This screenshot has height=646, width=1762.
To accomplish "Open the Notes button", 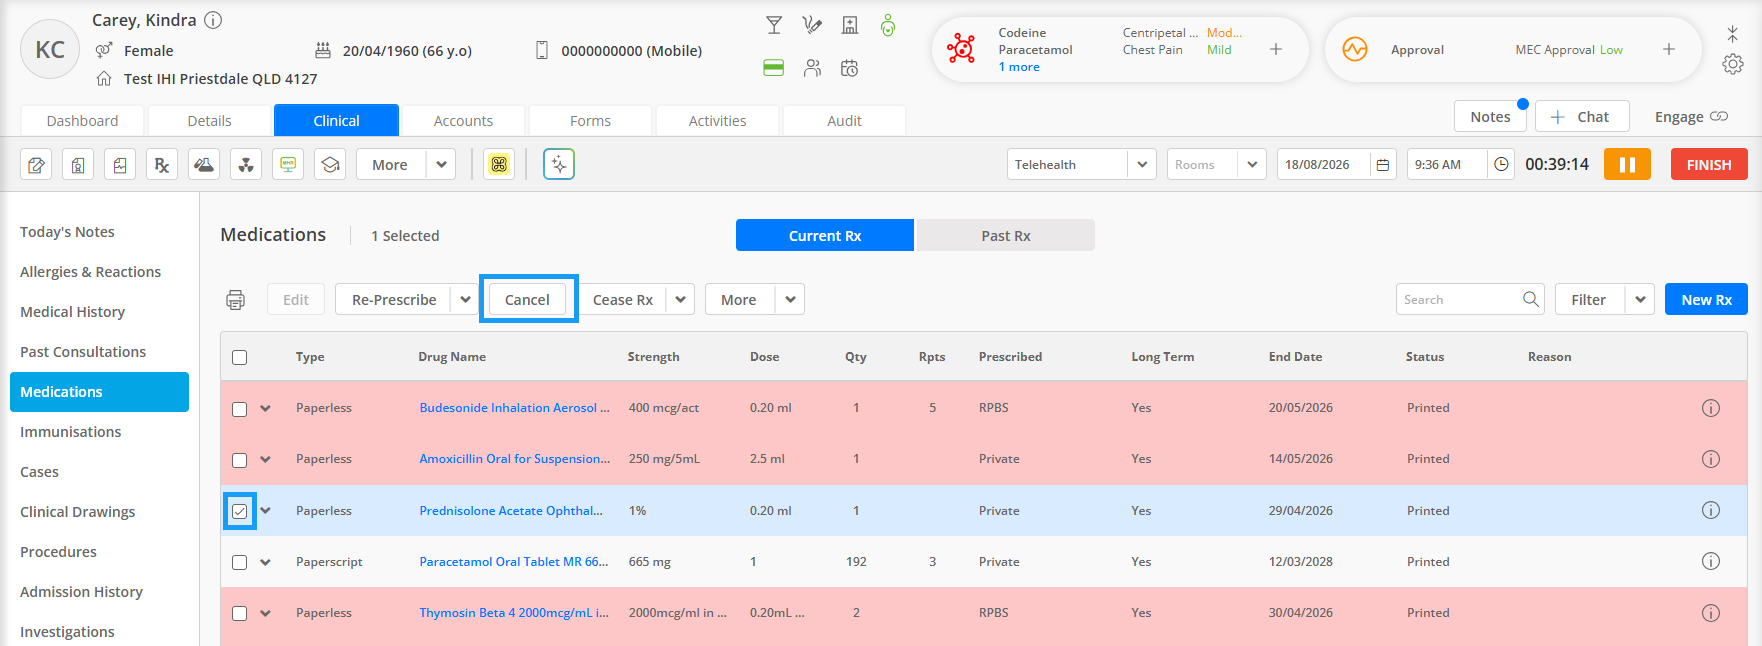I will [x=1490, y=117].
